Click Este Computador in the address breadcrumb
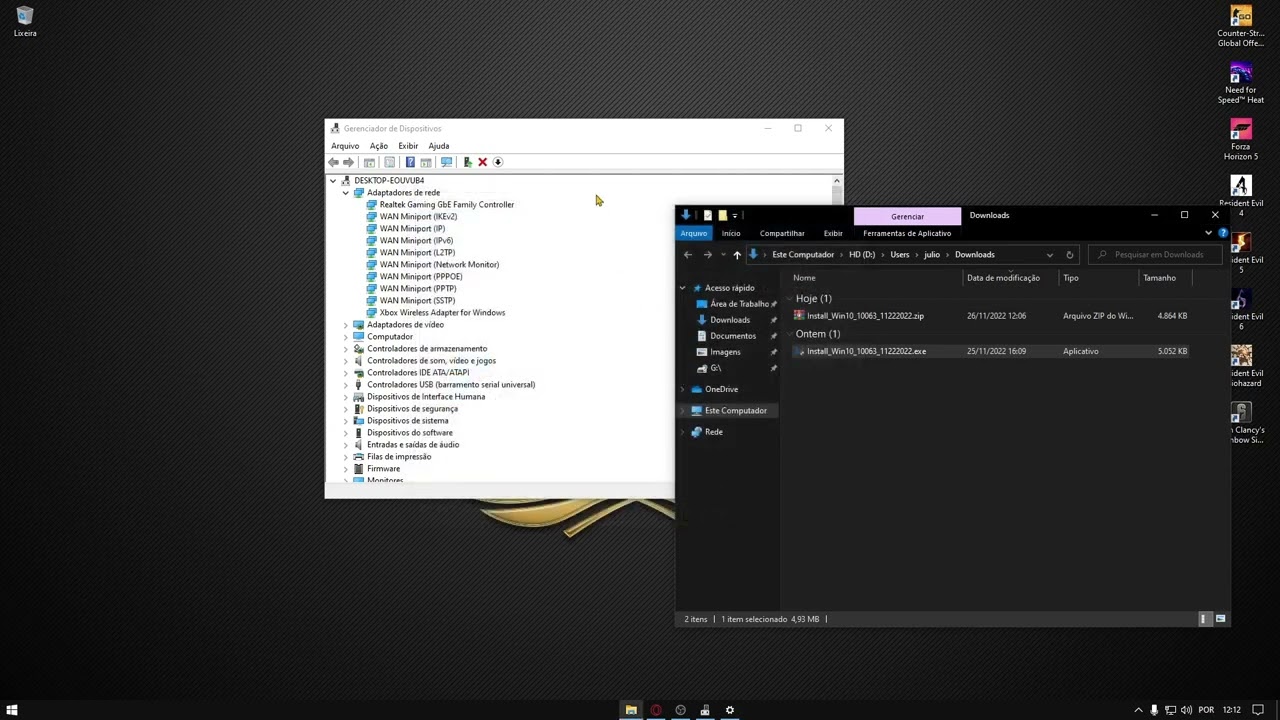 coord(803,255)
